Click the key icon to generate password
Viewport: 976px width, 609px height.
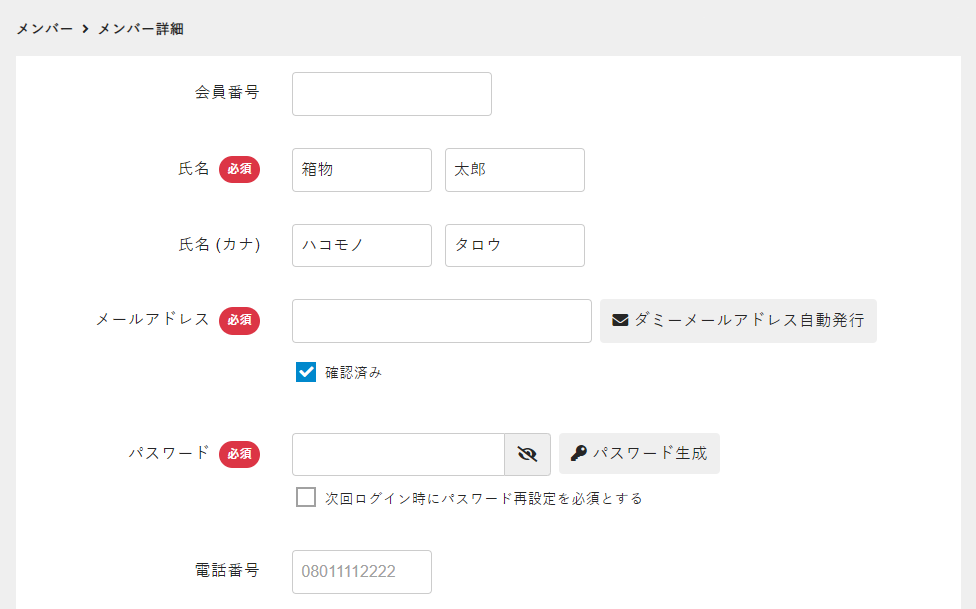pos(578,454)
